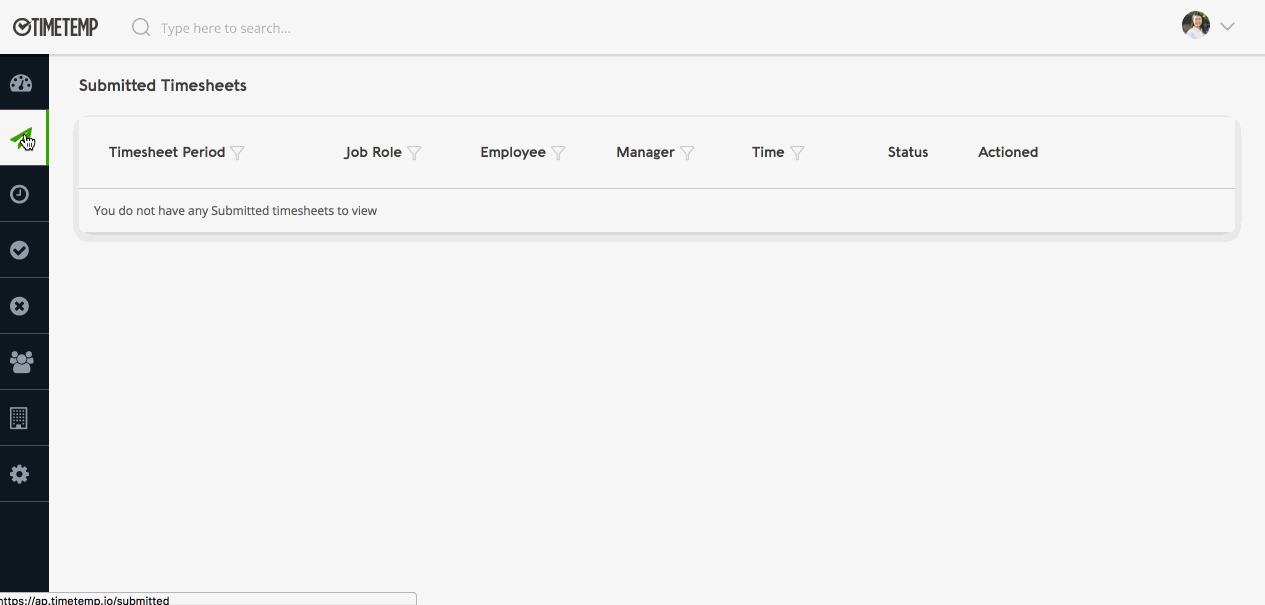Open the clock icon in sidebar
This screenshot has height=605, width=1265.
[20, 194]
